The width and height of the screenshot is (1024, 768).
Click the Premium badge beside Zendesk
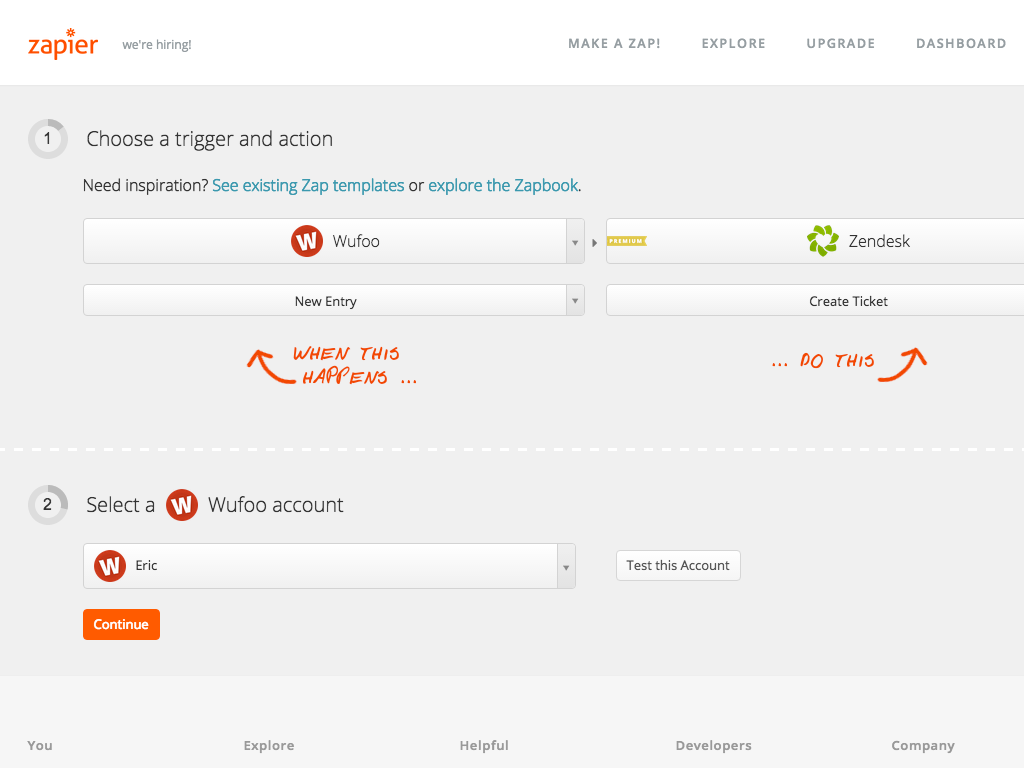627,241
